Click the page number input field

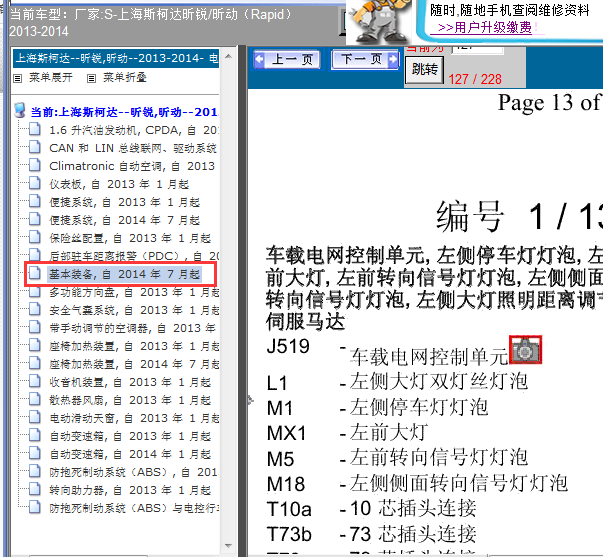click(x=477, y=49)
